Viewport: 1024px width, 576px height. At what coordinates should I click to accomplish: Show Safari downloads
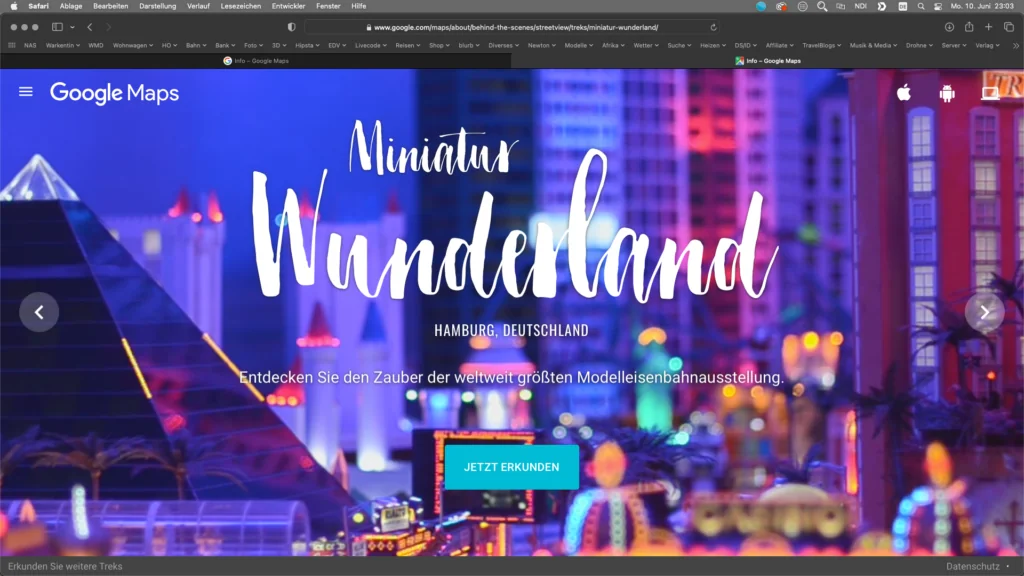(x=949, y=27)
